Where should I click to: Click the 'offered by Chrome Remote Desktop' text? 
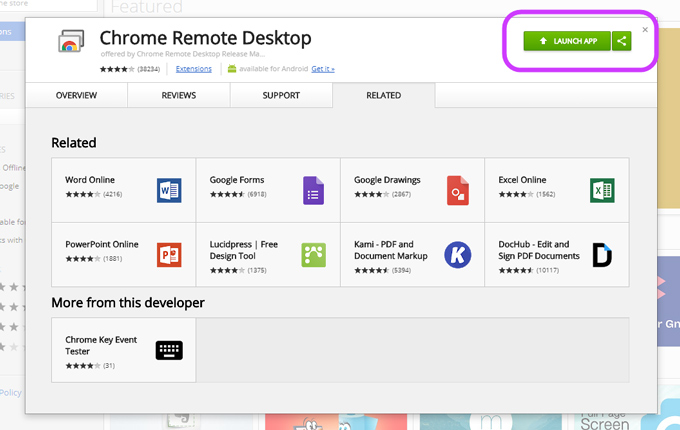pyautogui.click(x=183, y=54)
